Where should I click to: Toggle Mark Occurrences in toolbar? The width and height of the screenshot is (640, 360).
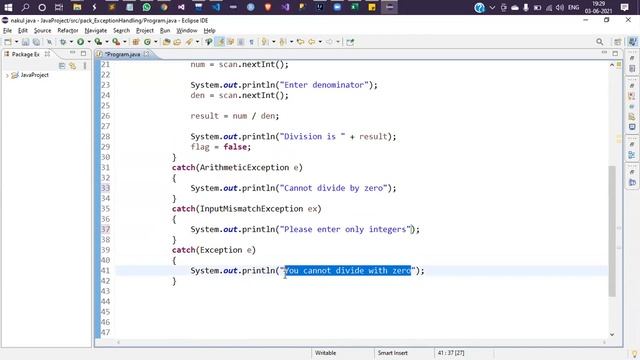click(x=220, y=42)
